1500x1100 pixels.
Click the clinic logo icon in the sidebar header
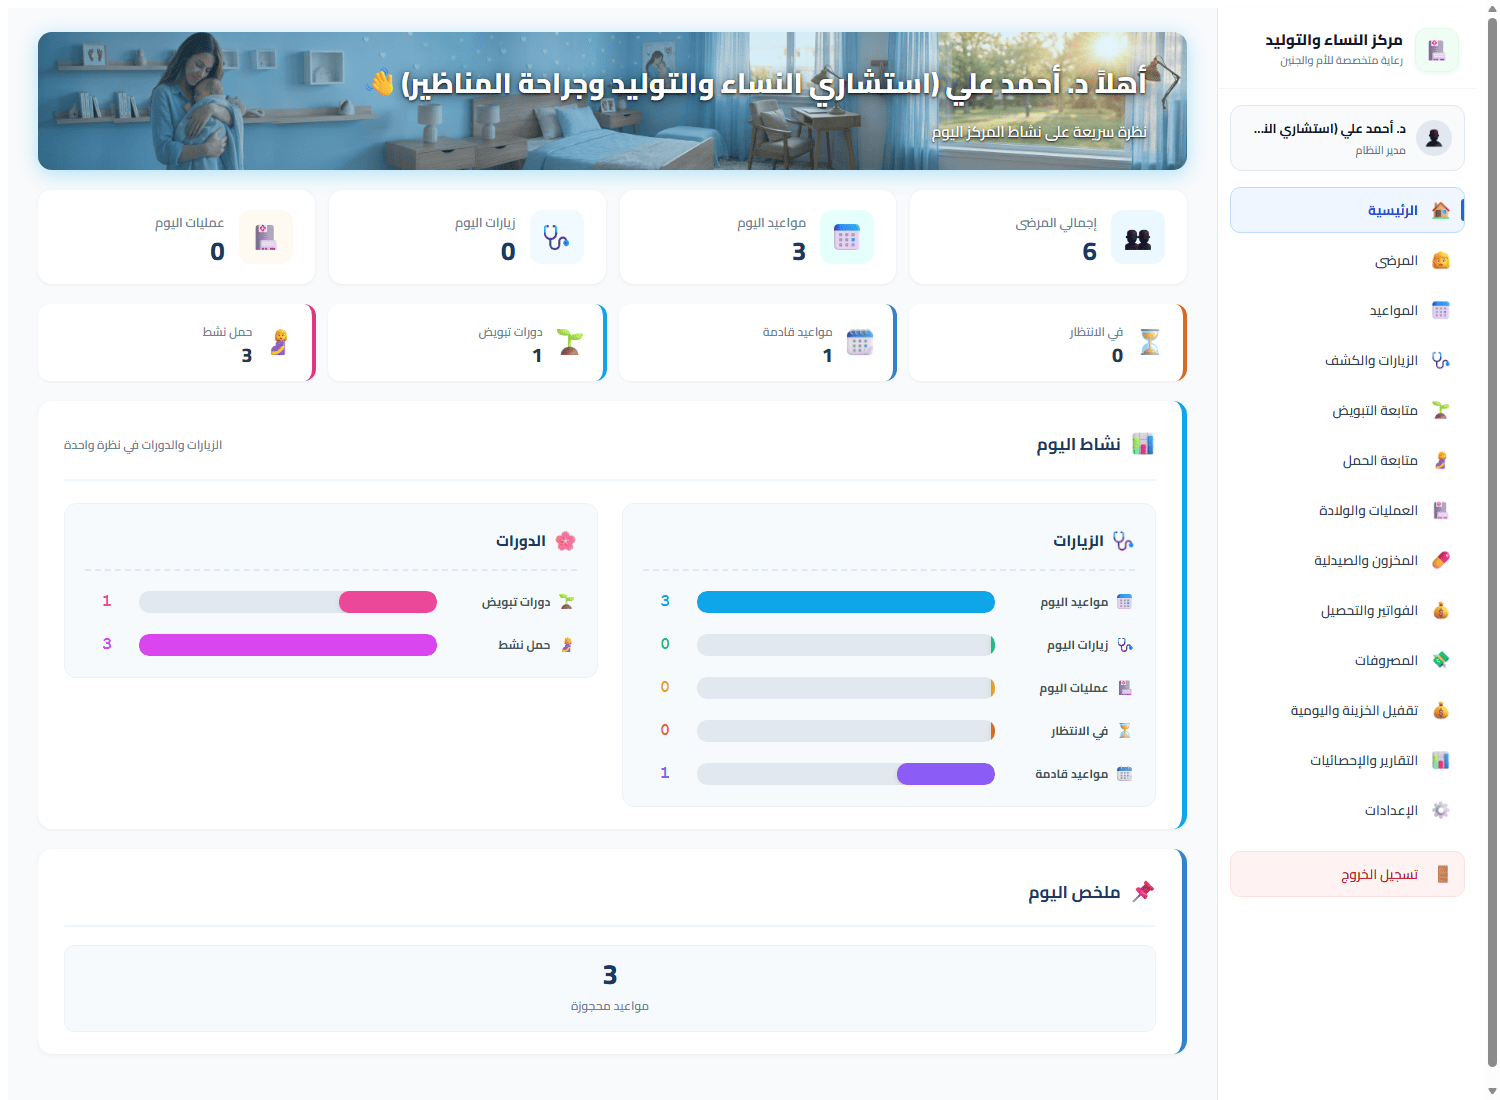1437,50
